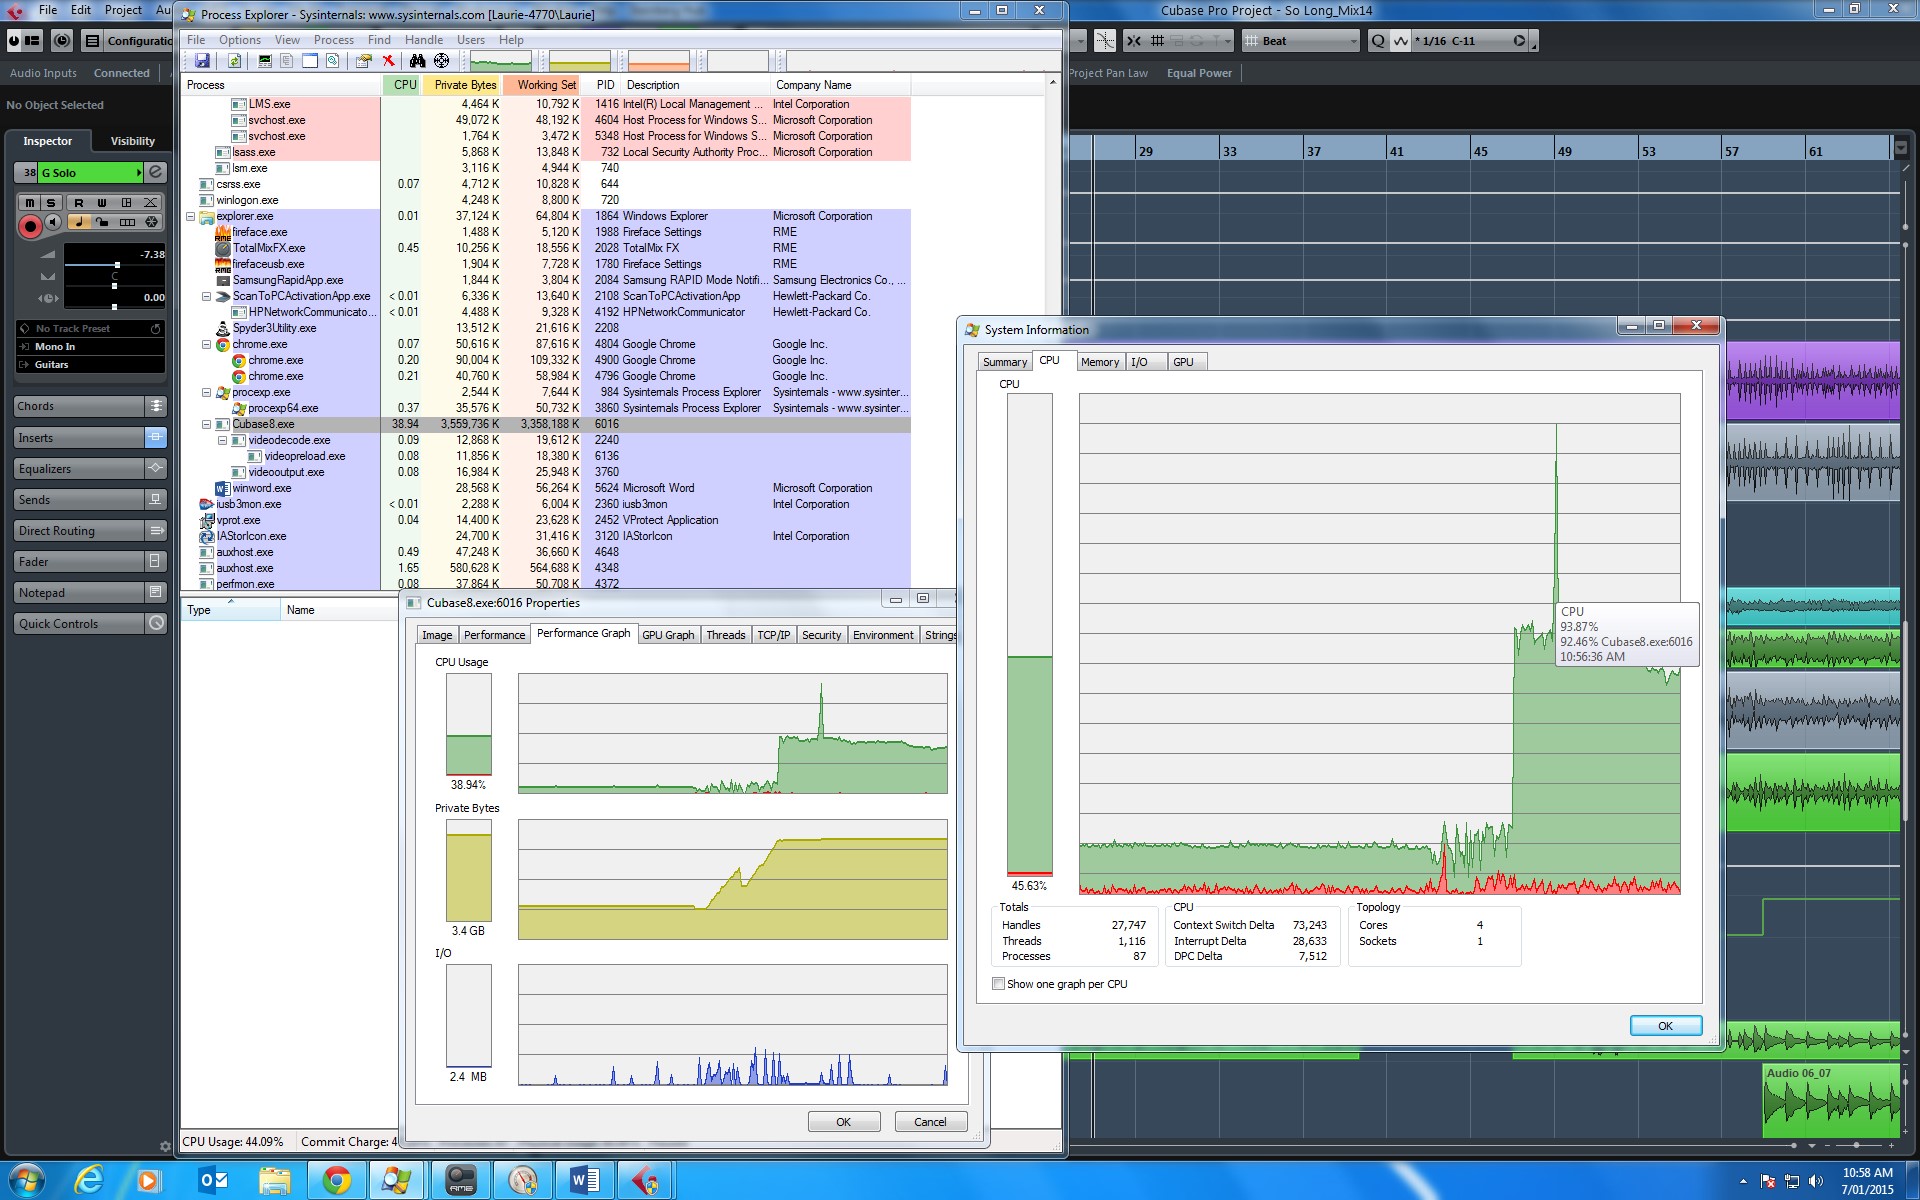
Task: Click the Quantize Q icon in Cubase
Action: [x=1379, y=41]
